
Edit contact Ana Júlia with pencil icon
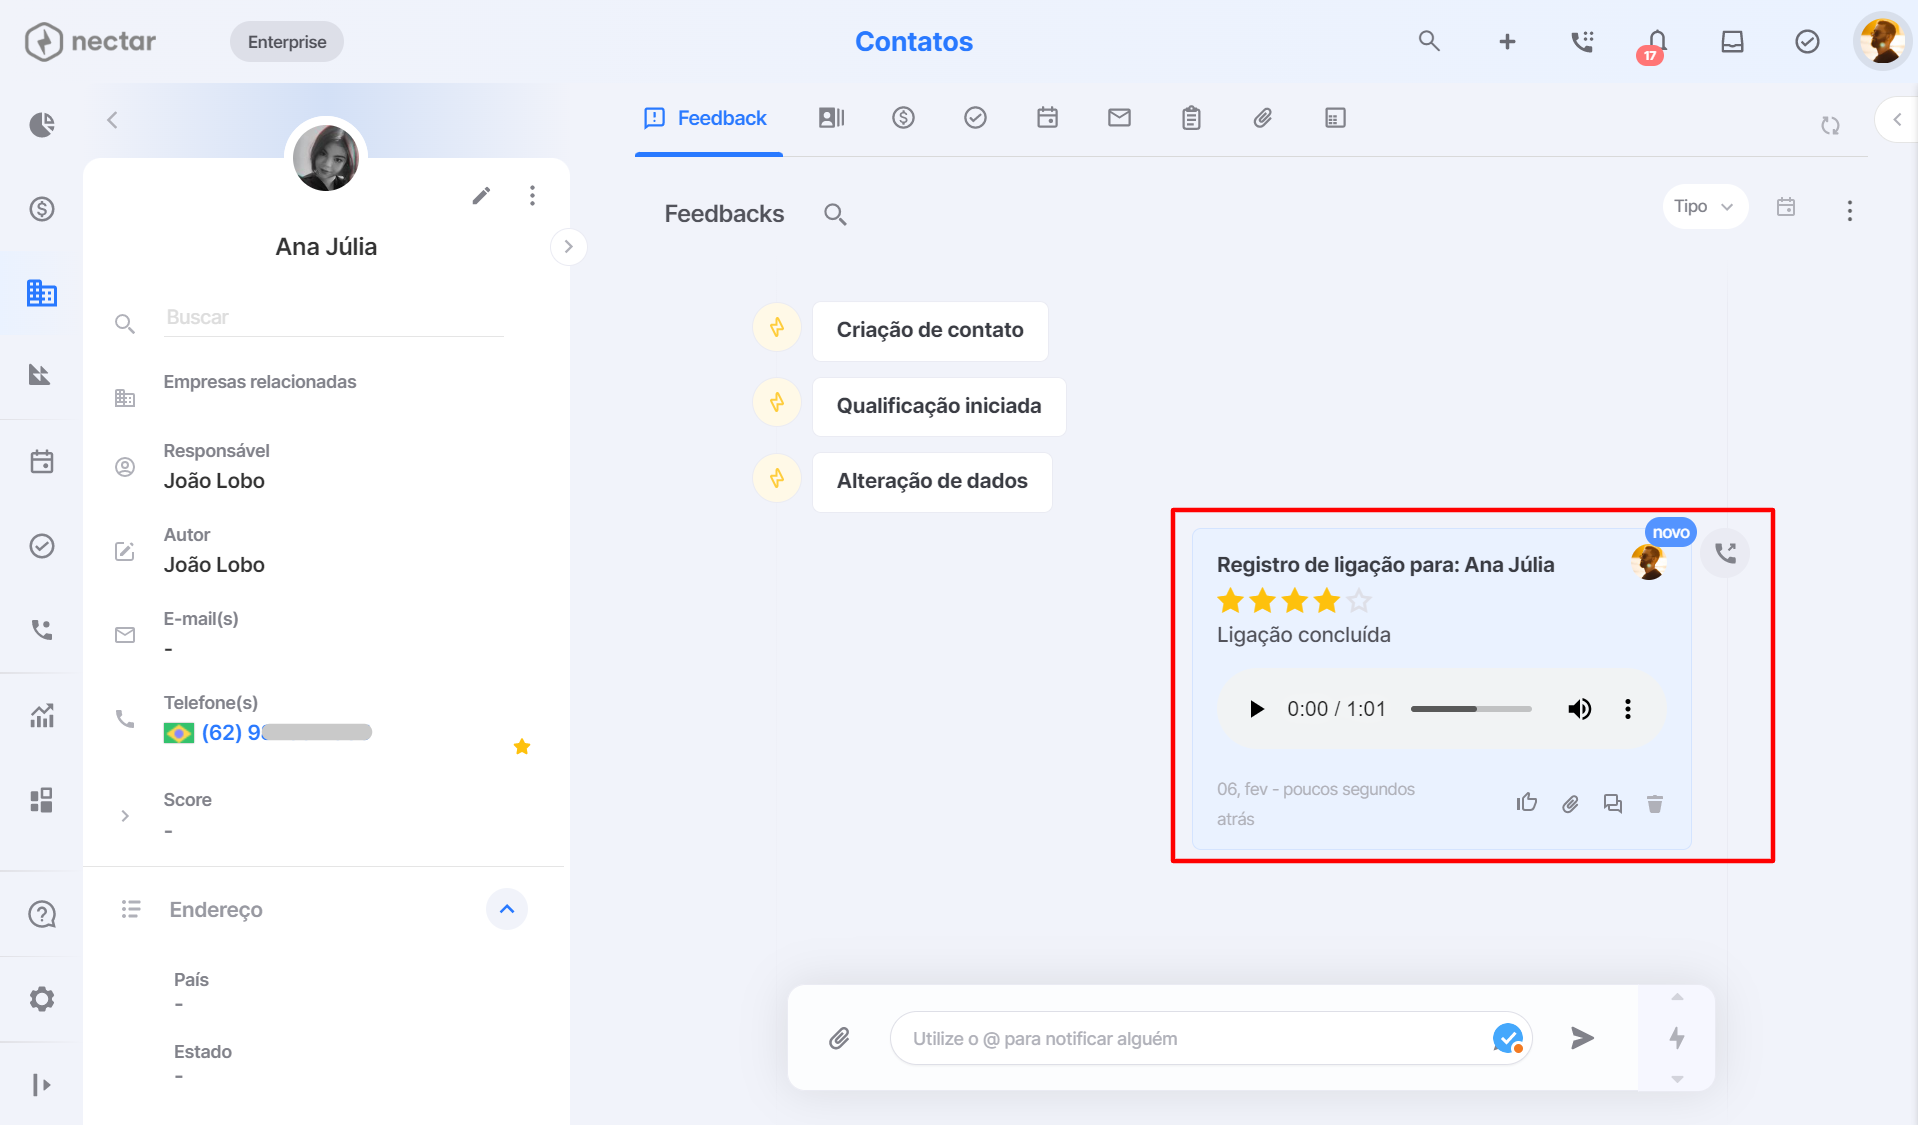pos(481,195)
